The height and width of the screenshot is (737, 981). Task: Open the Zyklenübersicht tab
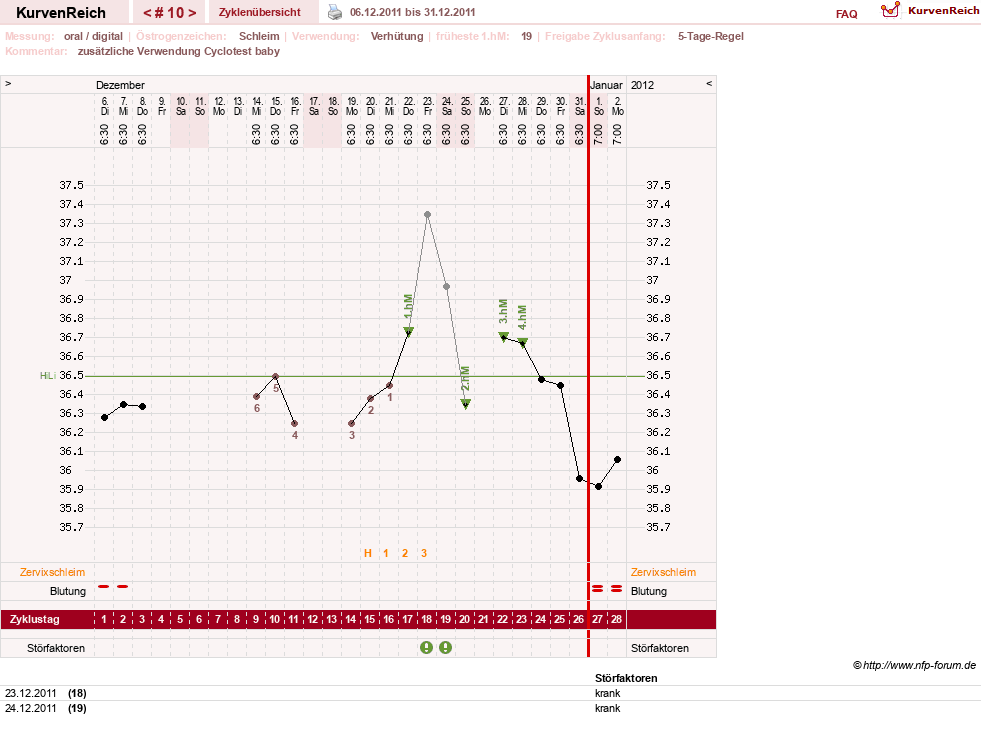[260, 12]
